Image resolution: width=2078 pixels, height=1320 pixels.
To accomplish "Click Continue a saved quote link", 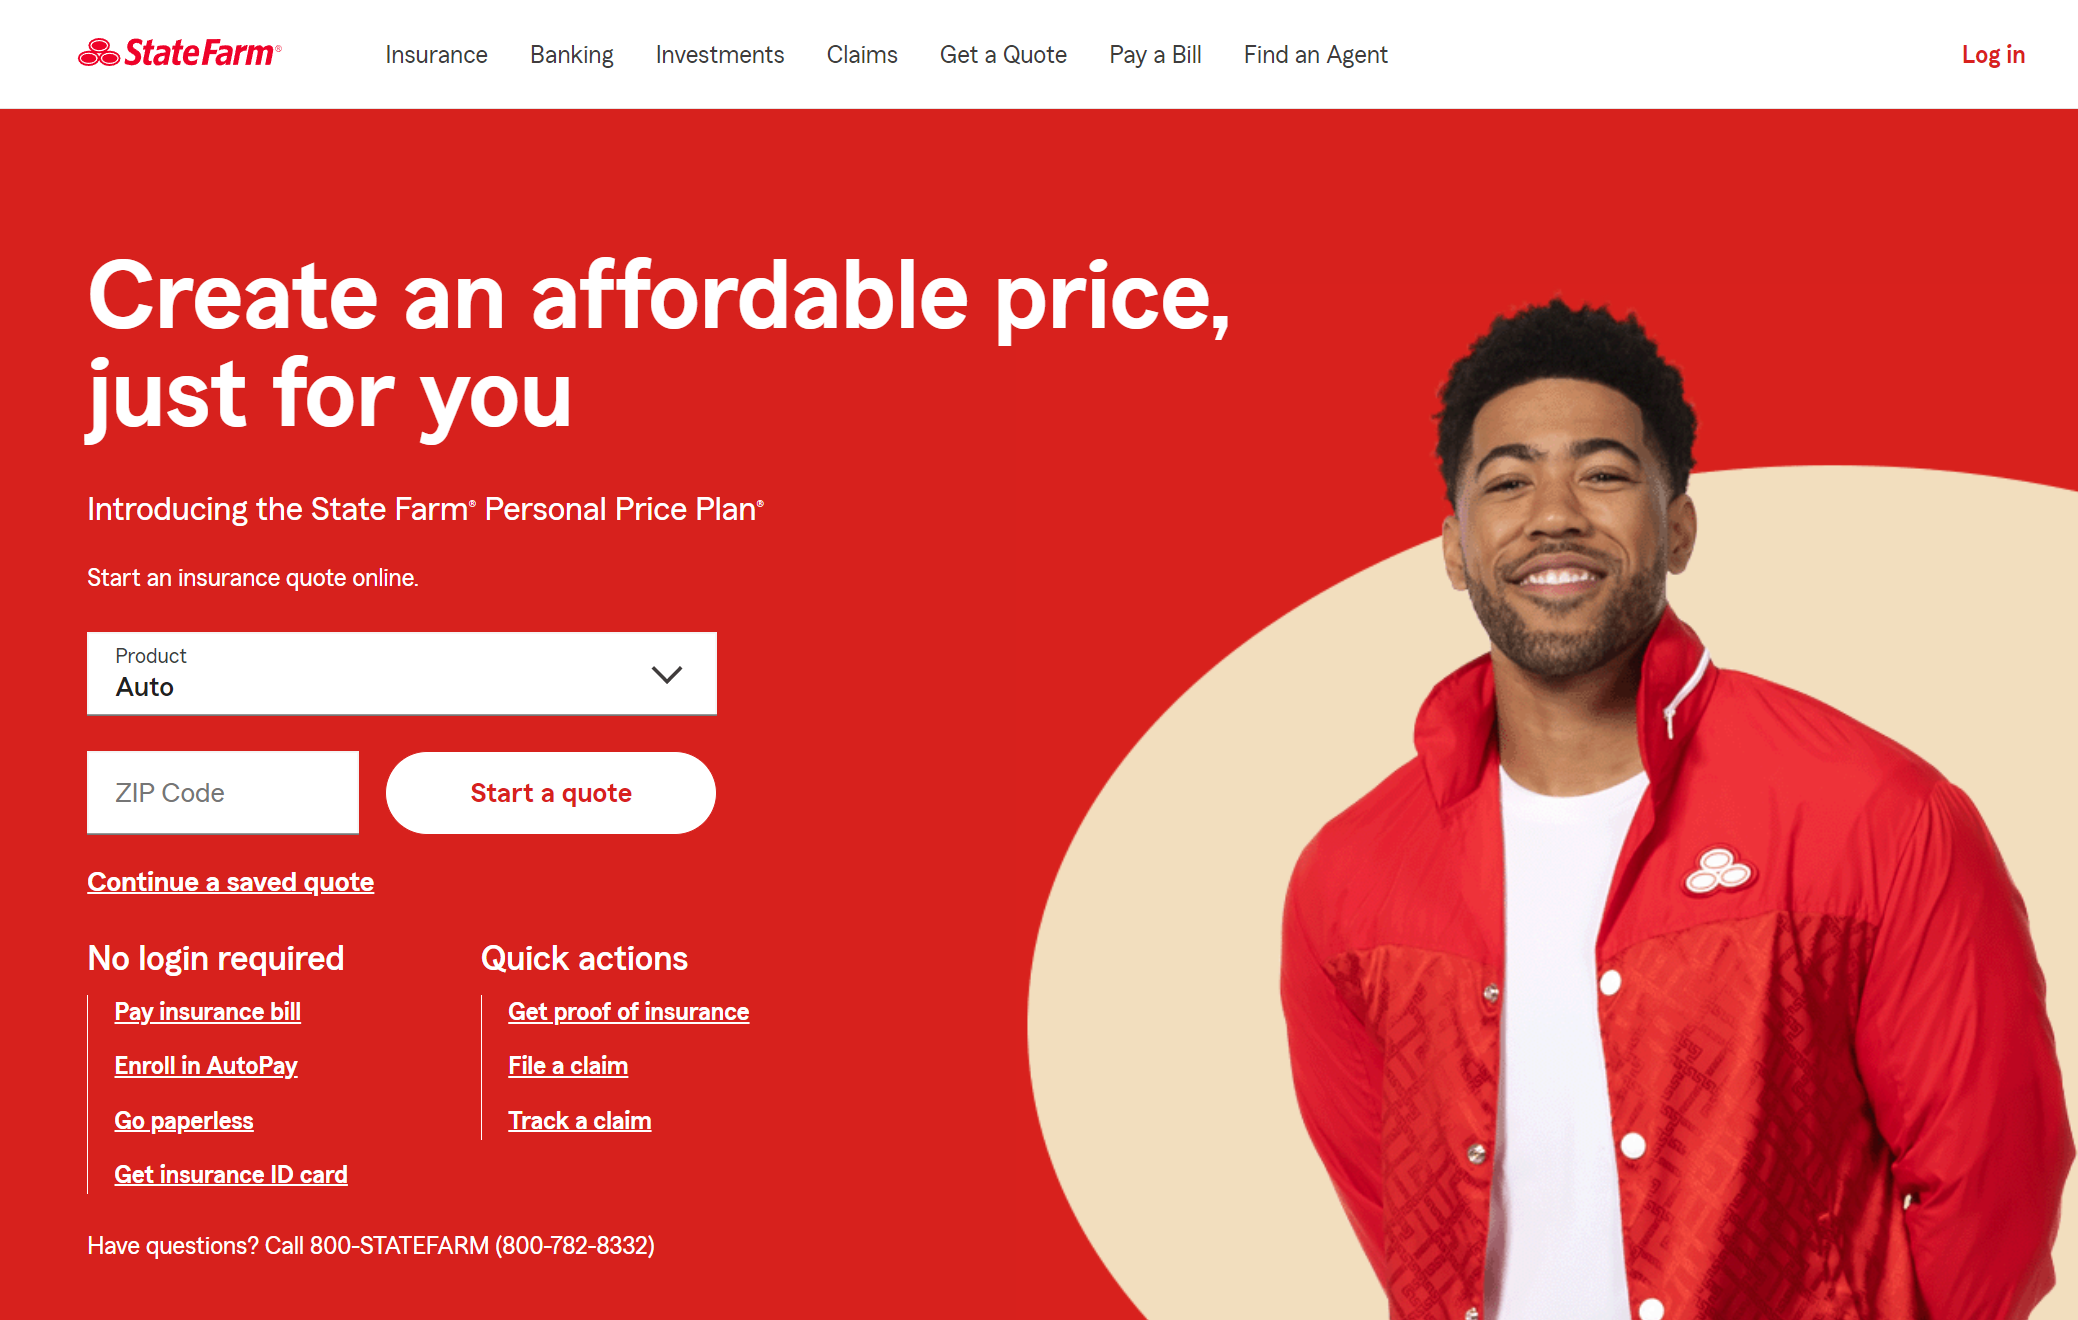I will click(229, 881).
